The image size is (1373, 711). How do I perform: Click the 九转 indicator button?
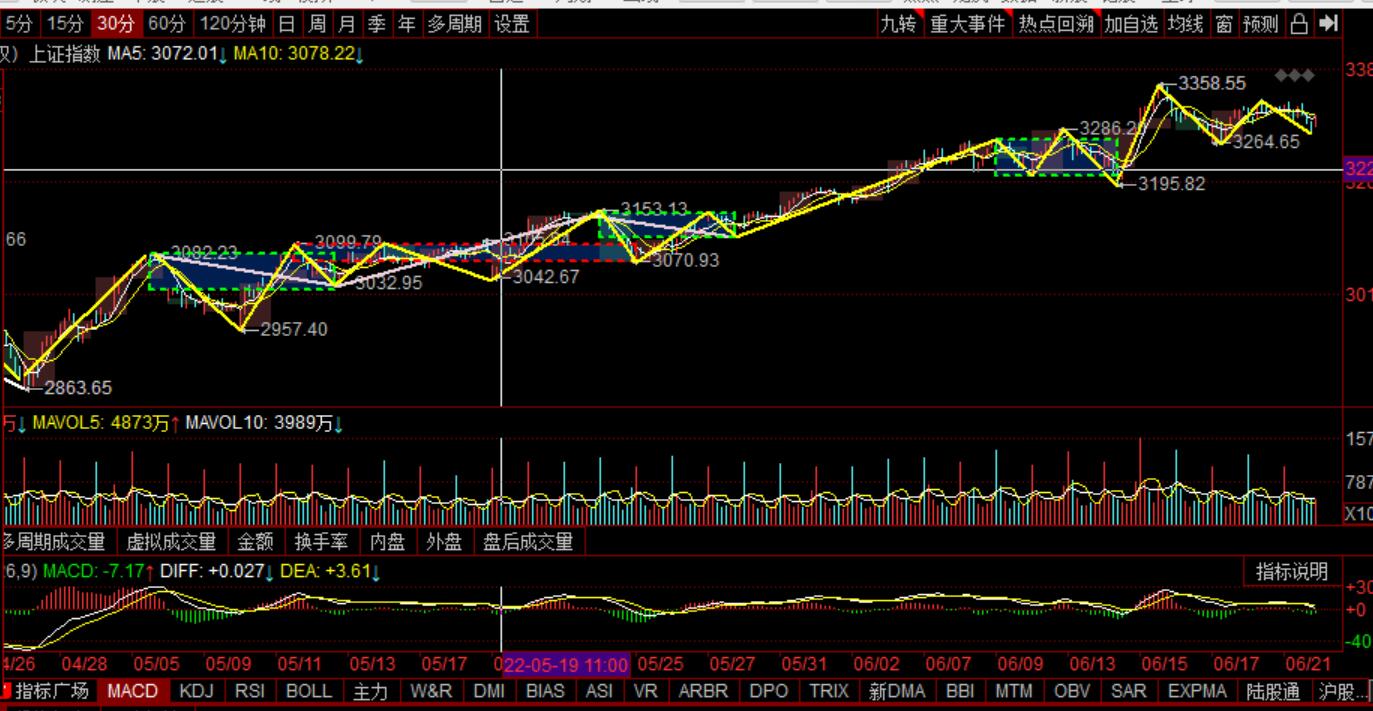pyautogui.click(x=898, y=24)
